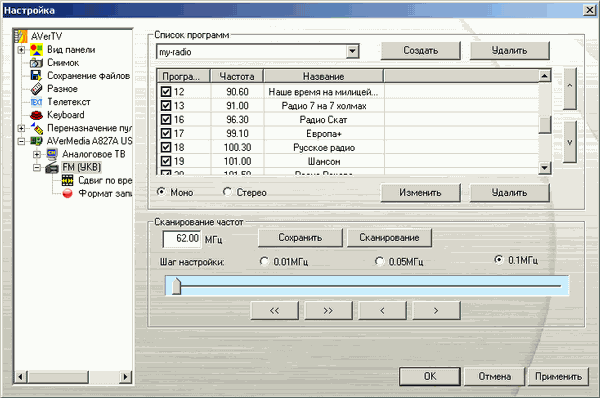
Task: Uncheck program 13 checkbox
Action: pyautogui.click(x=166, y=106)
